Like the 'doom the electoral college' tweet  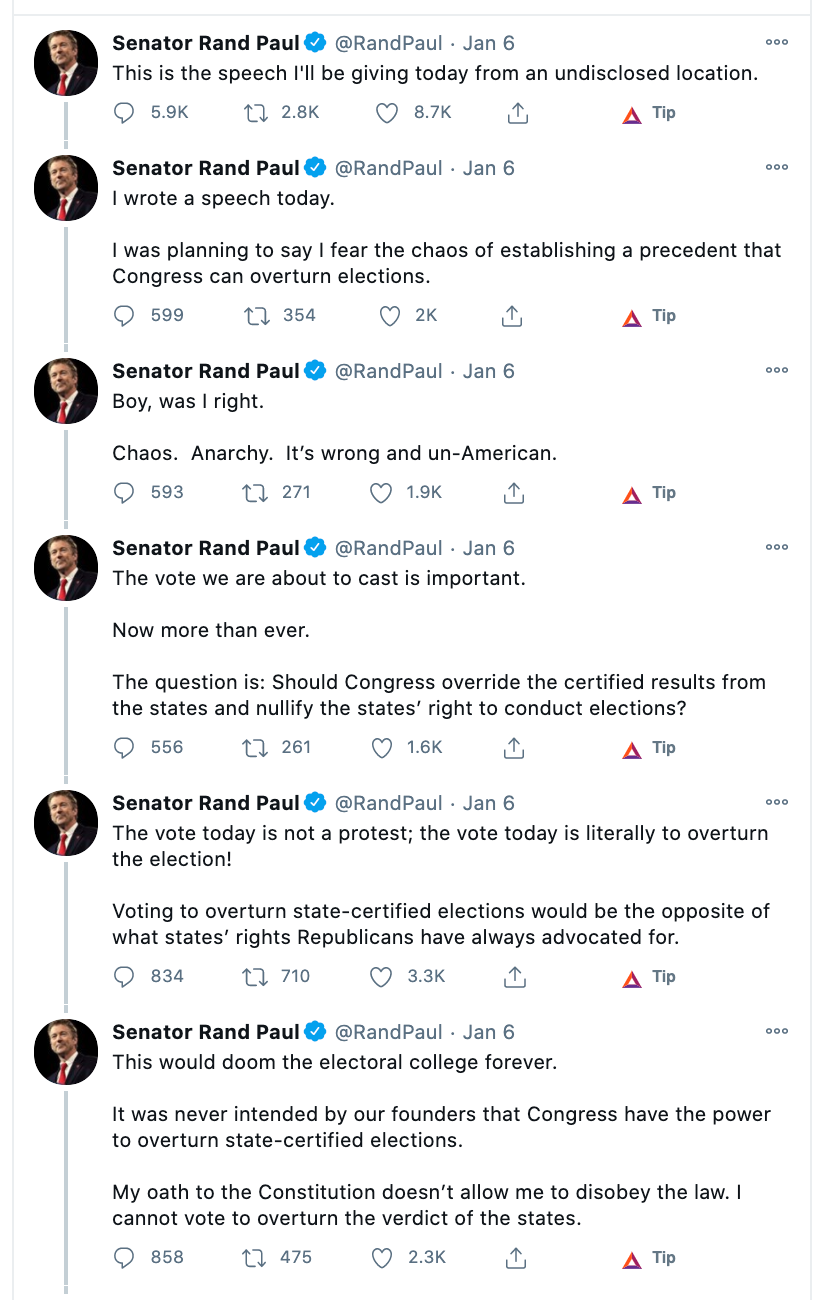(381, 1258)
